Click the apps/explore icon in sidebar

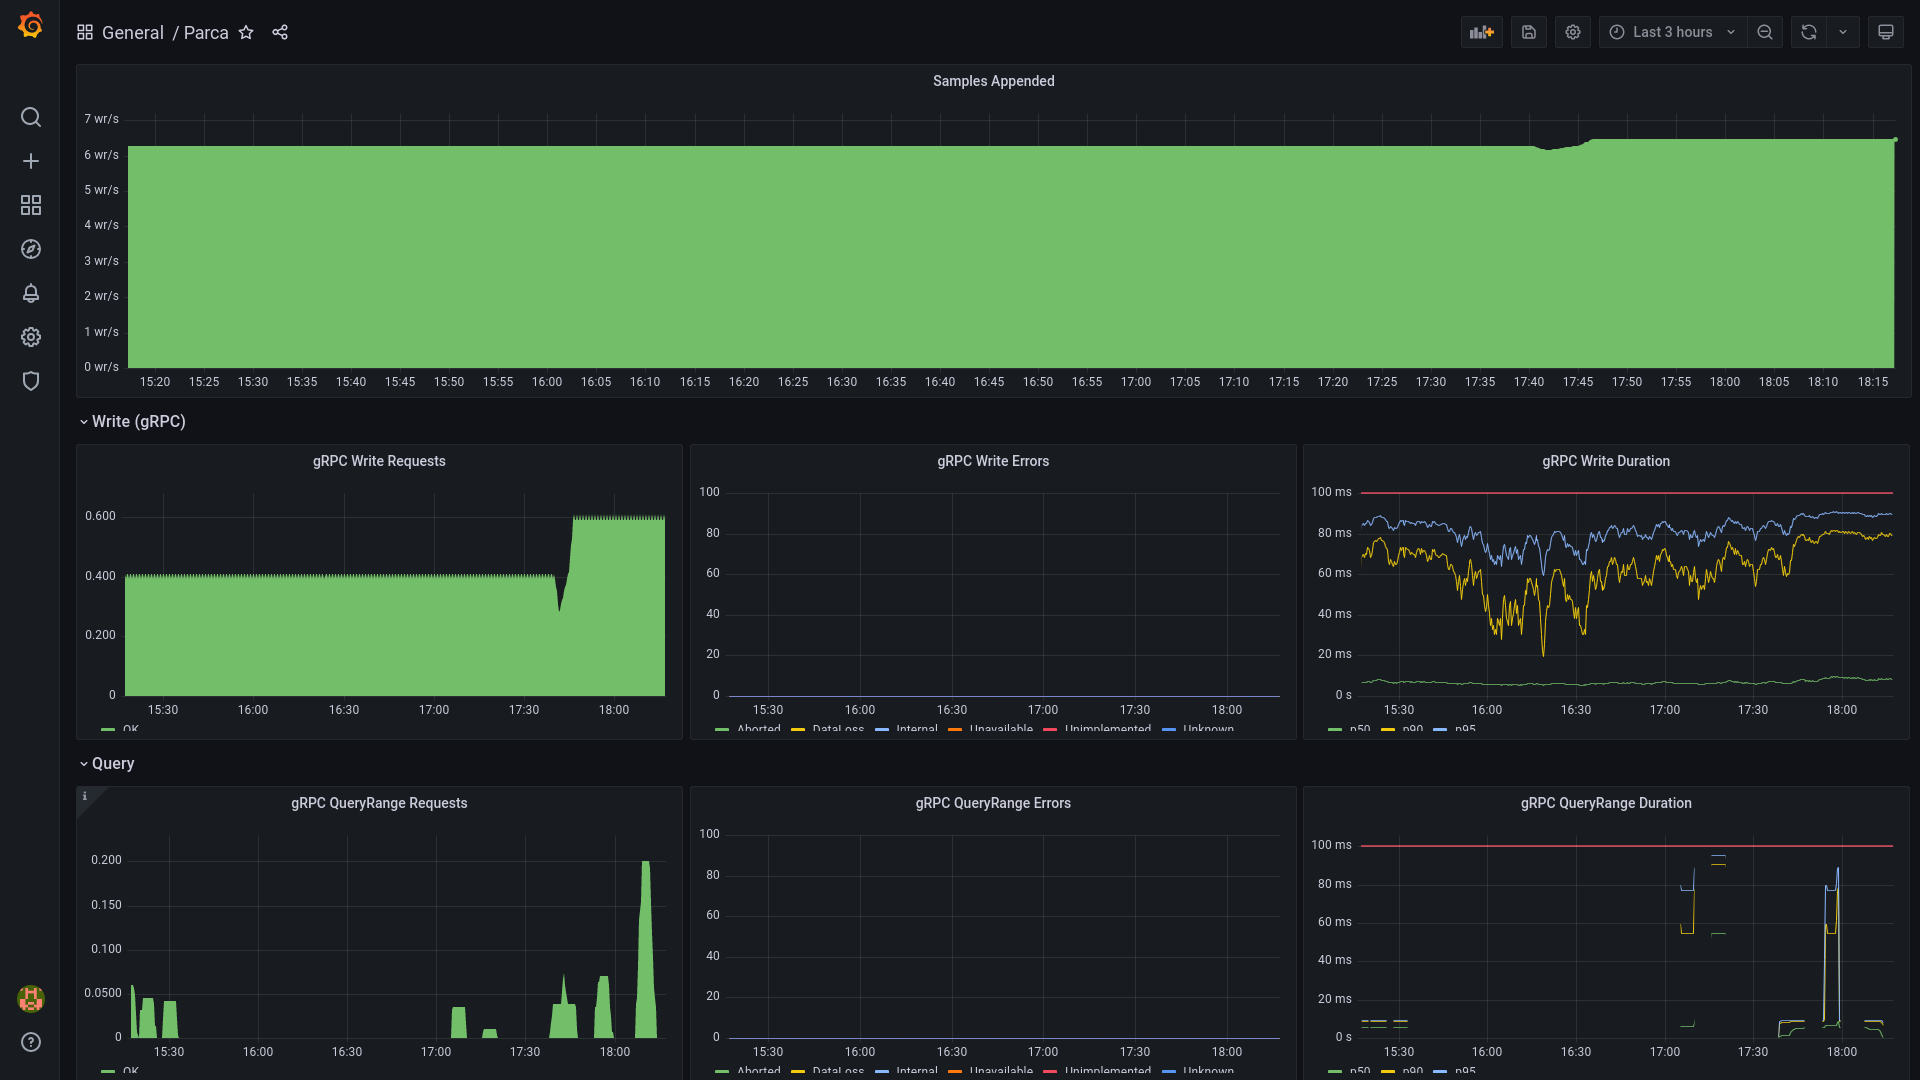coord(30,249)
